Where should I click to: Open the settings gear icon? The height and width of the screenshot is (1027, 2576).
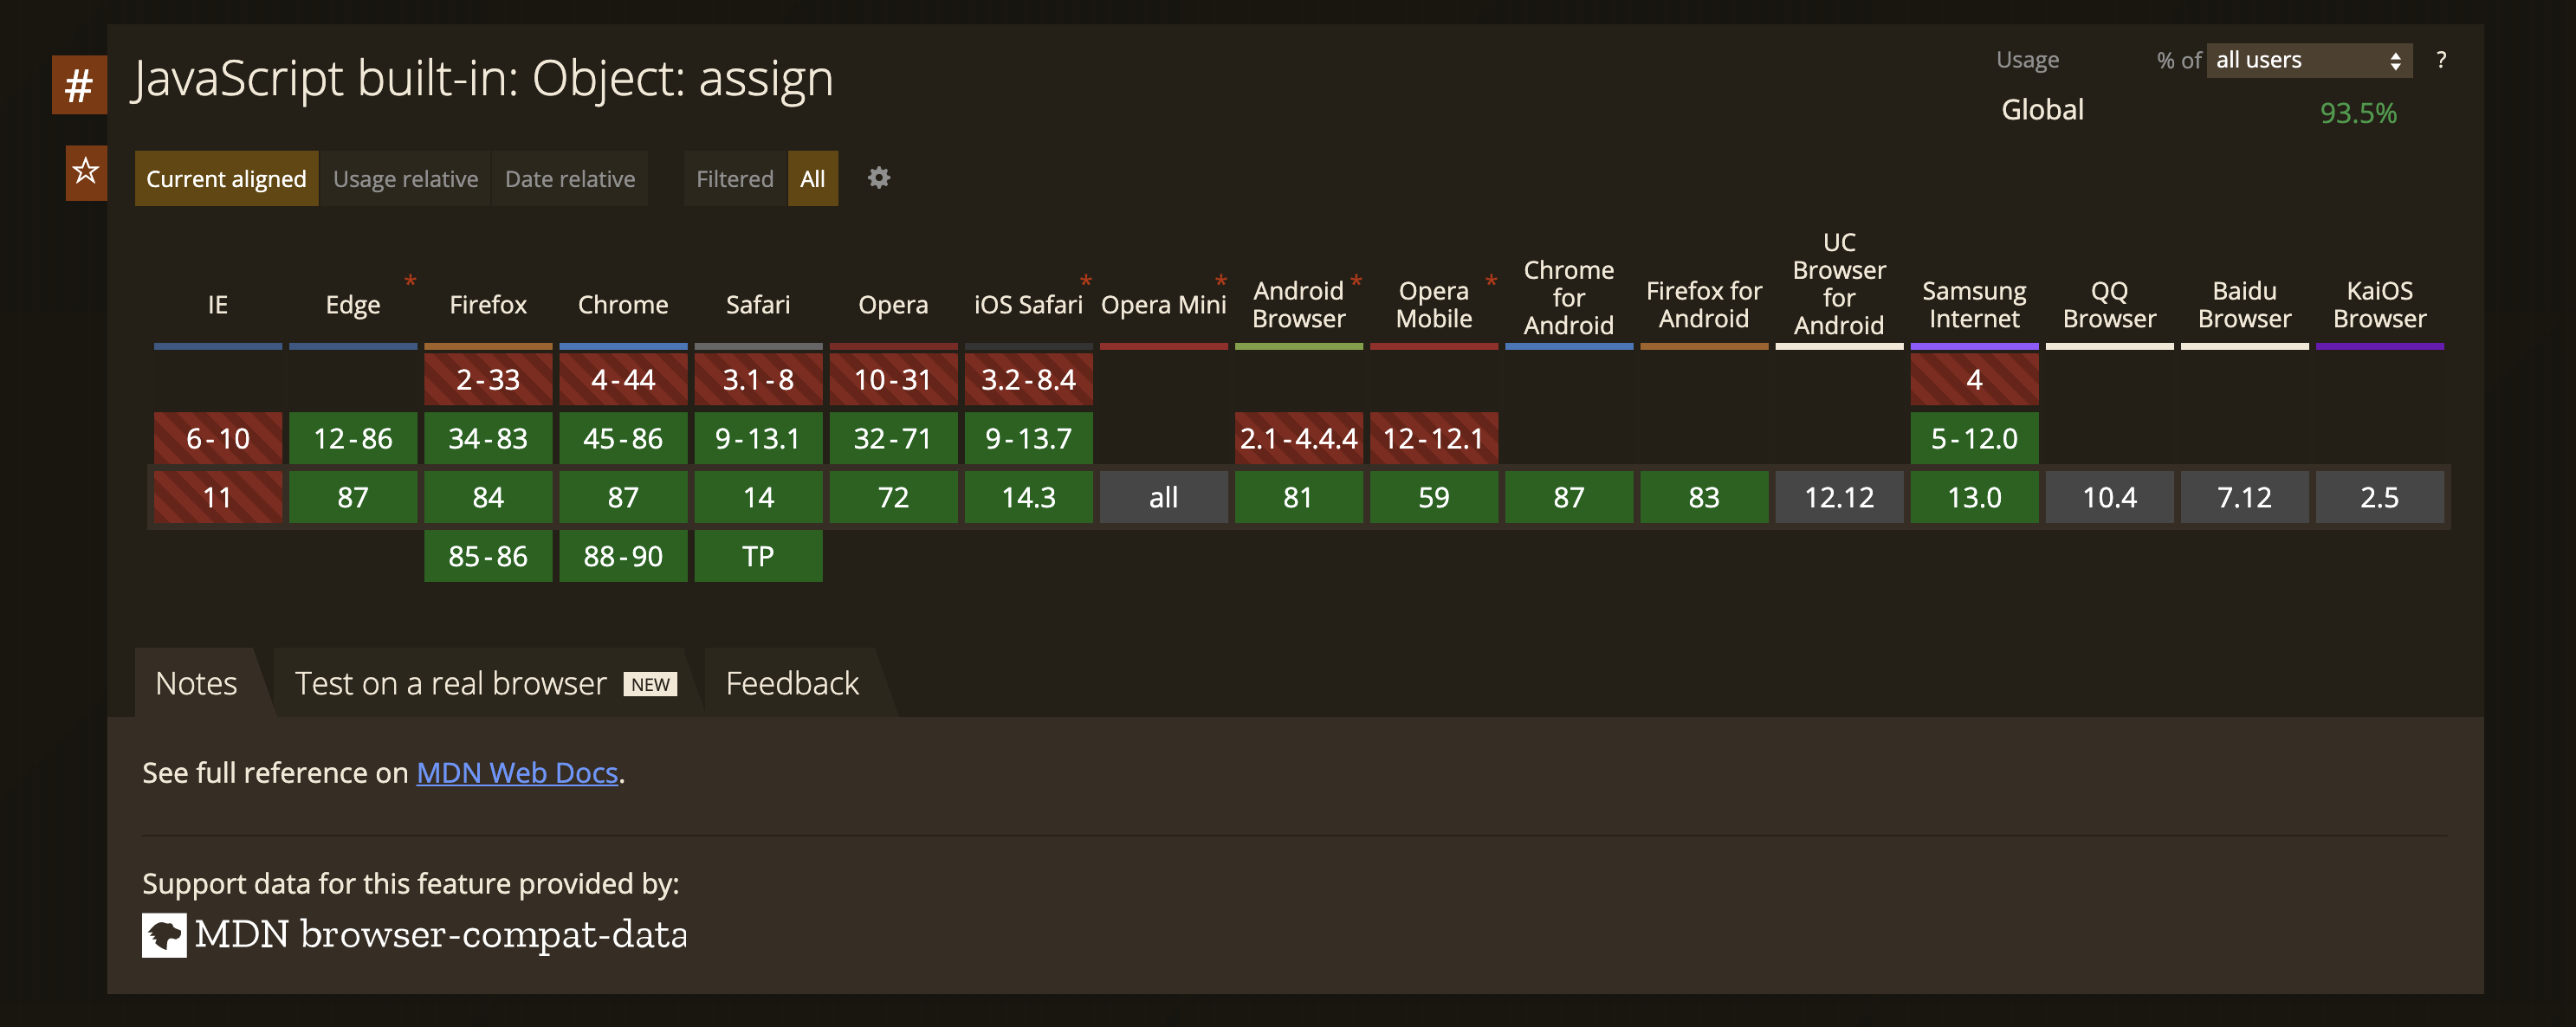(878, 178)
